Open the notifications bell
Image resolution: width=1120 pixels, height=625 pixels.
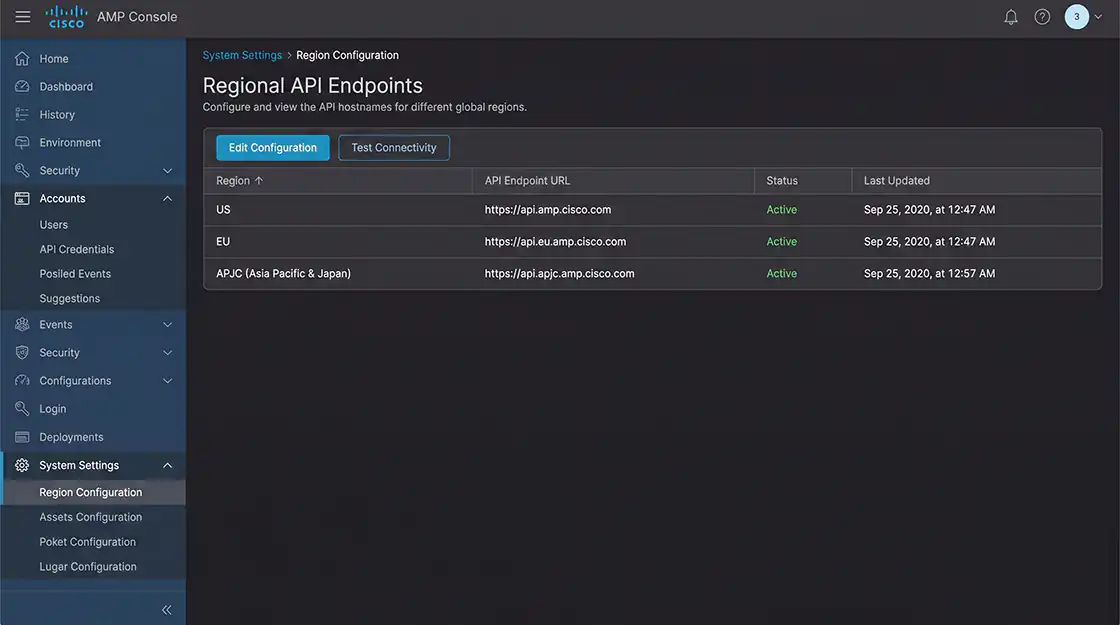point(1011,17)
